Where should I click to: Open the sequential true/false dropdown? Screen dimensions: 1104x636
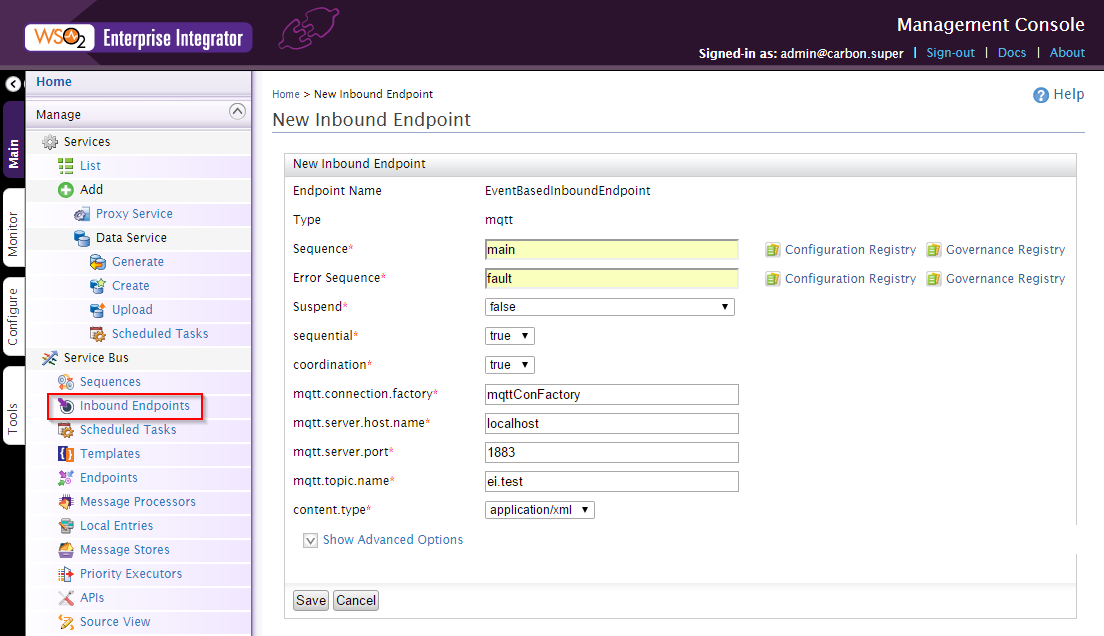(x=510, y=336)
